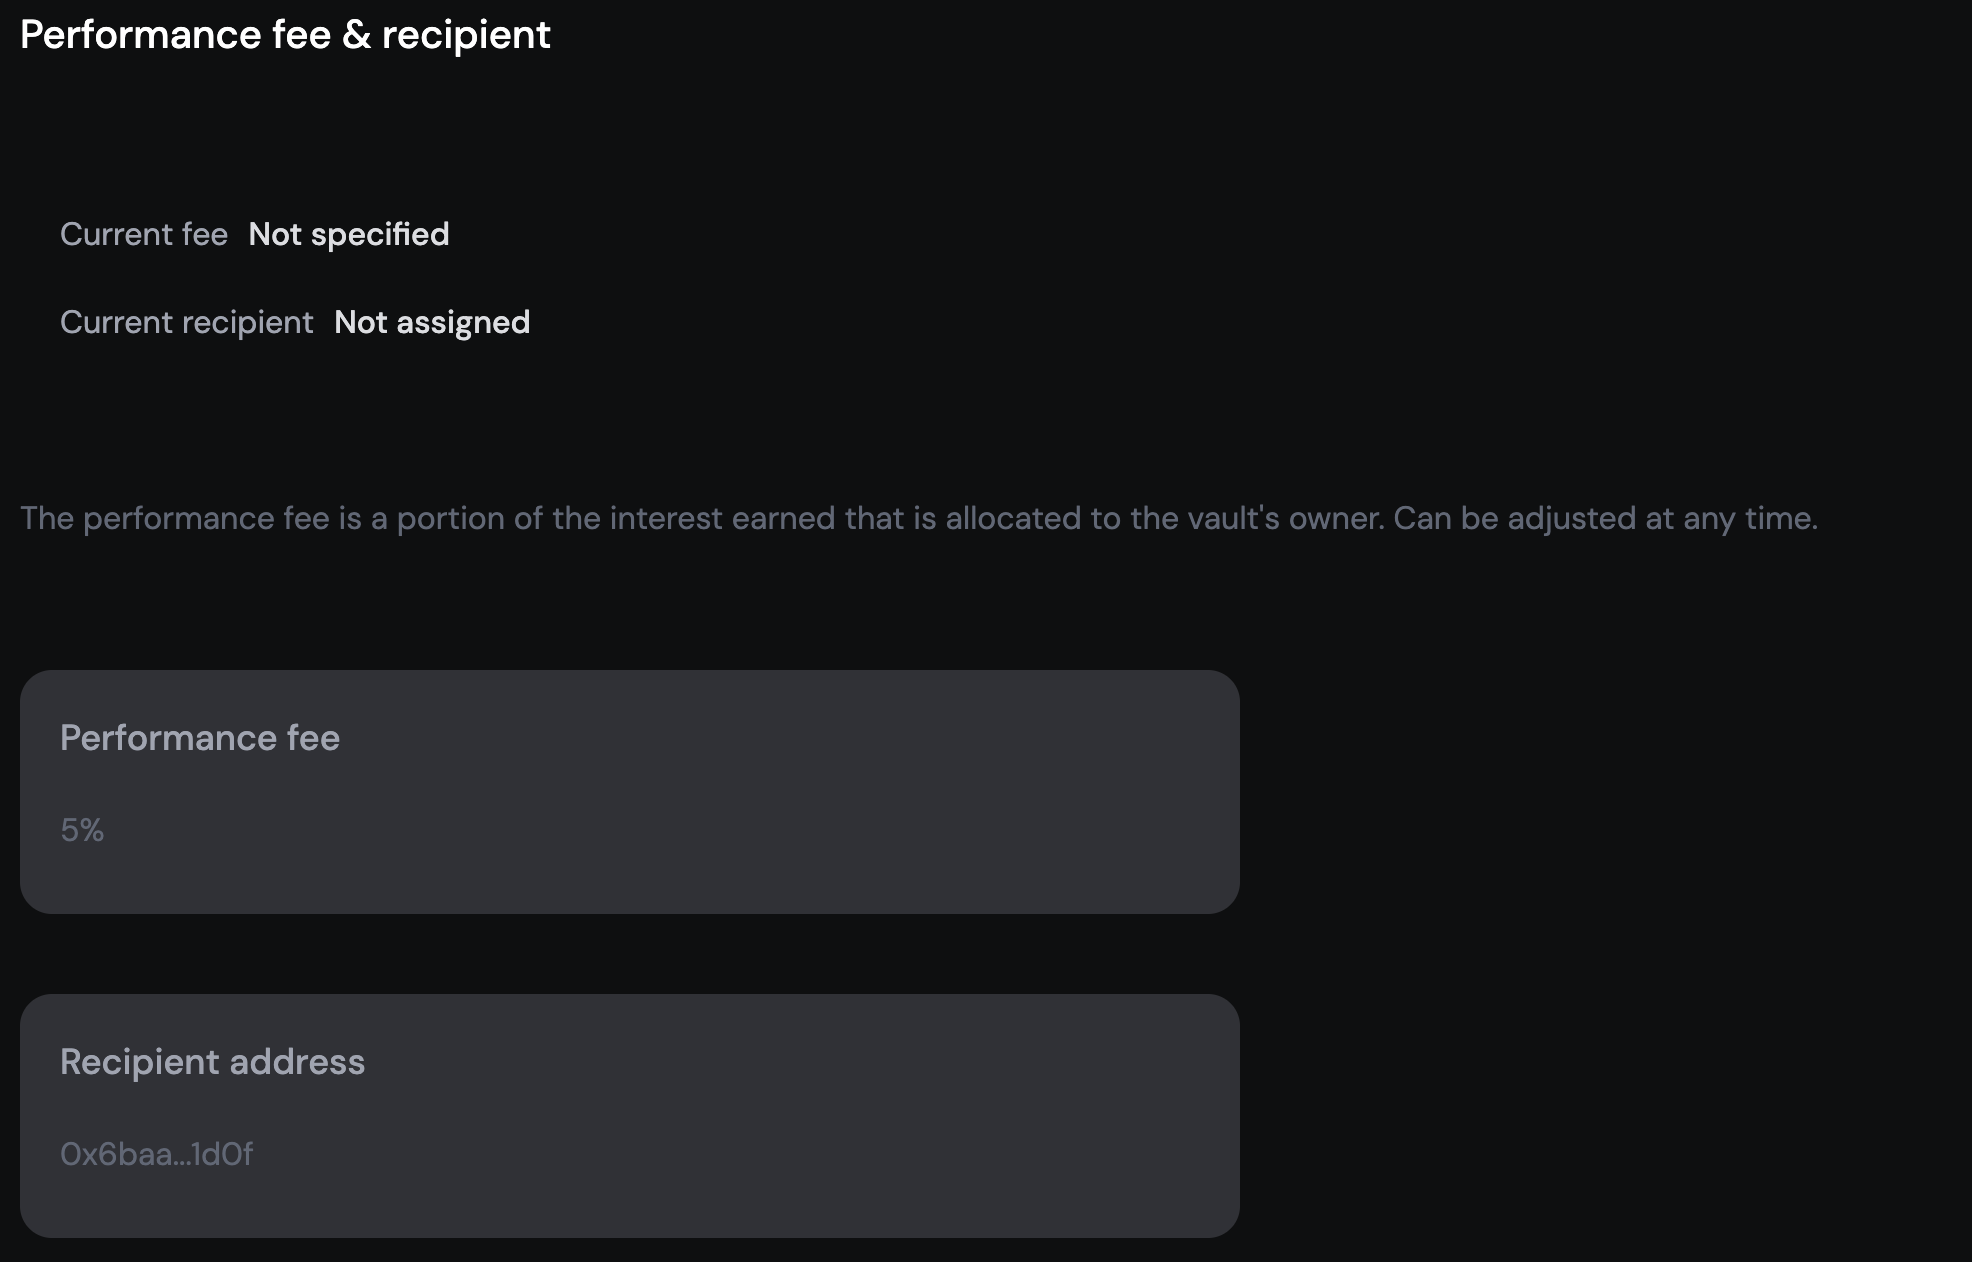Click the Not assigned text next to Current recipient
This screenshot has height=1262, width=1972.
pyautogui.click(x=432, y=322)
